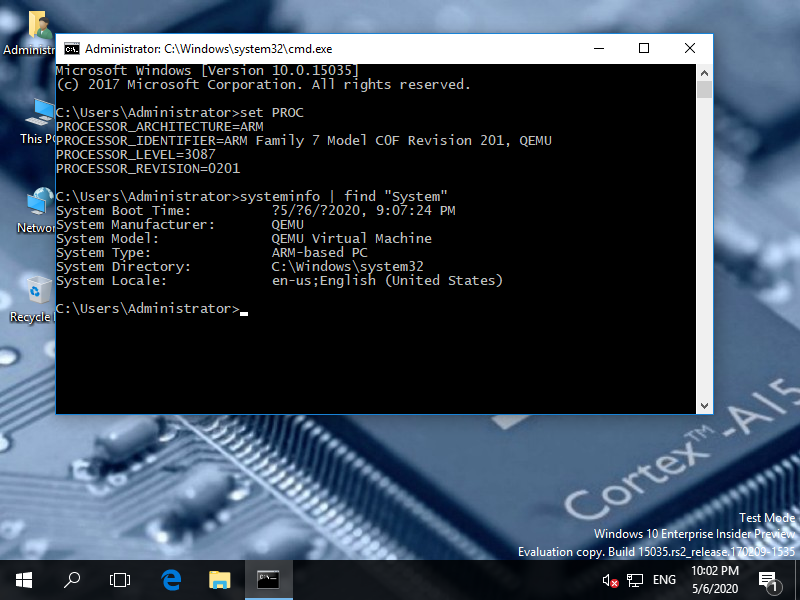Click the System Type ARM-based PC line
The image size is (800, 600).
click(212, 253)
